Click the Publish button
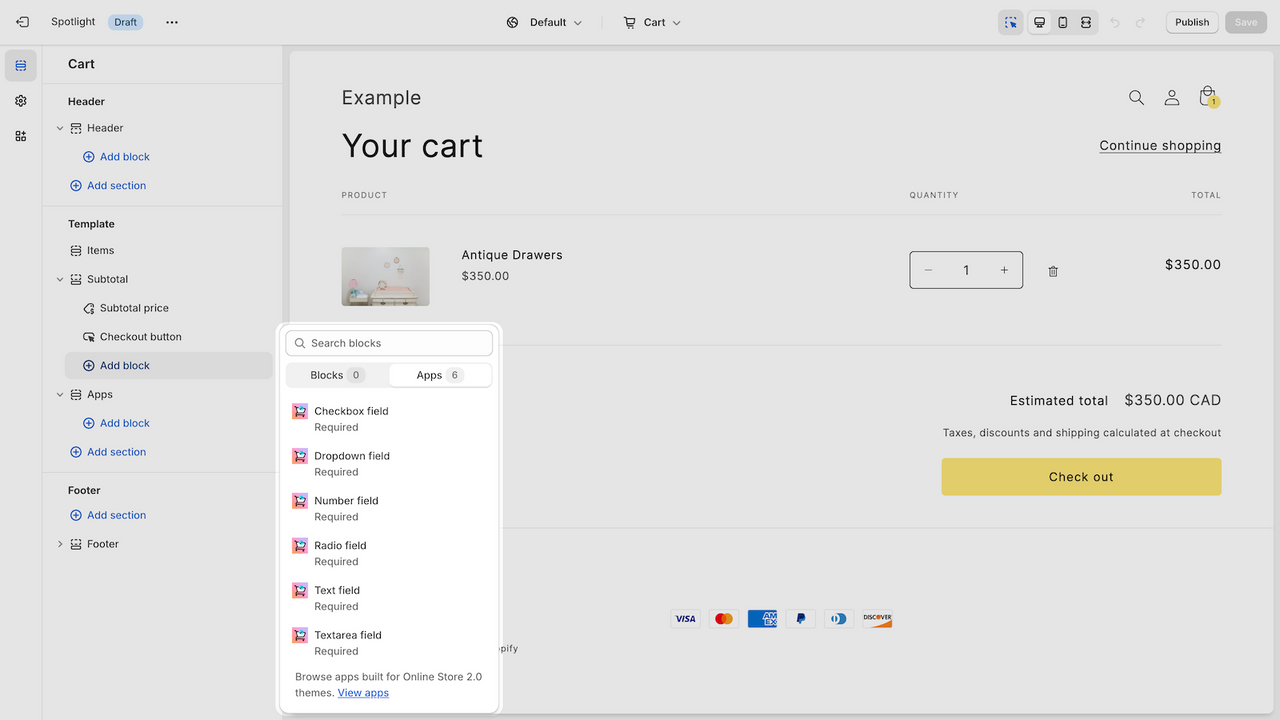The height and width of the screenshot is (720, 1280). [x=1192, y=22]
